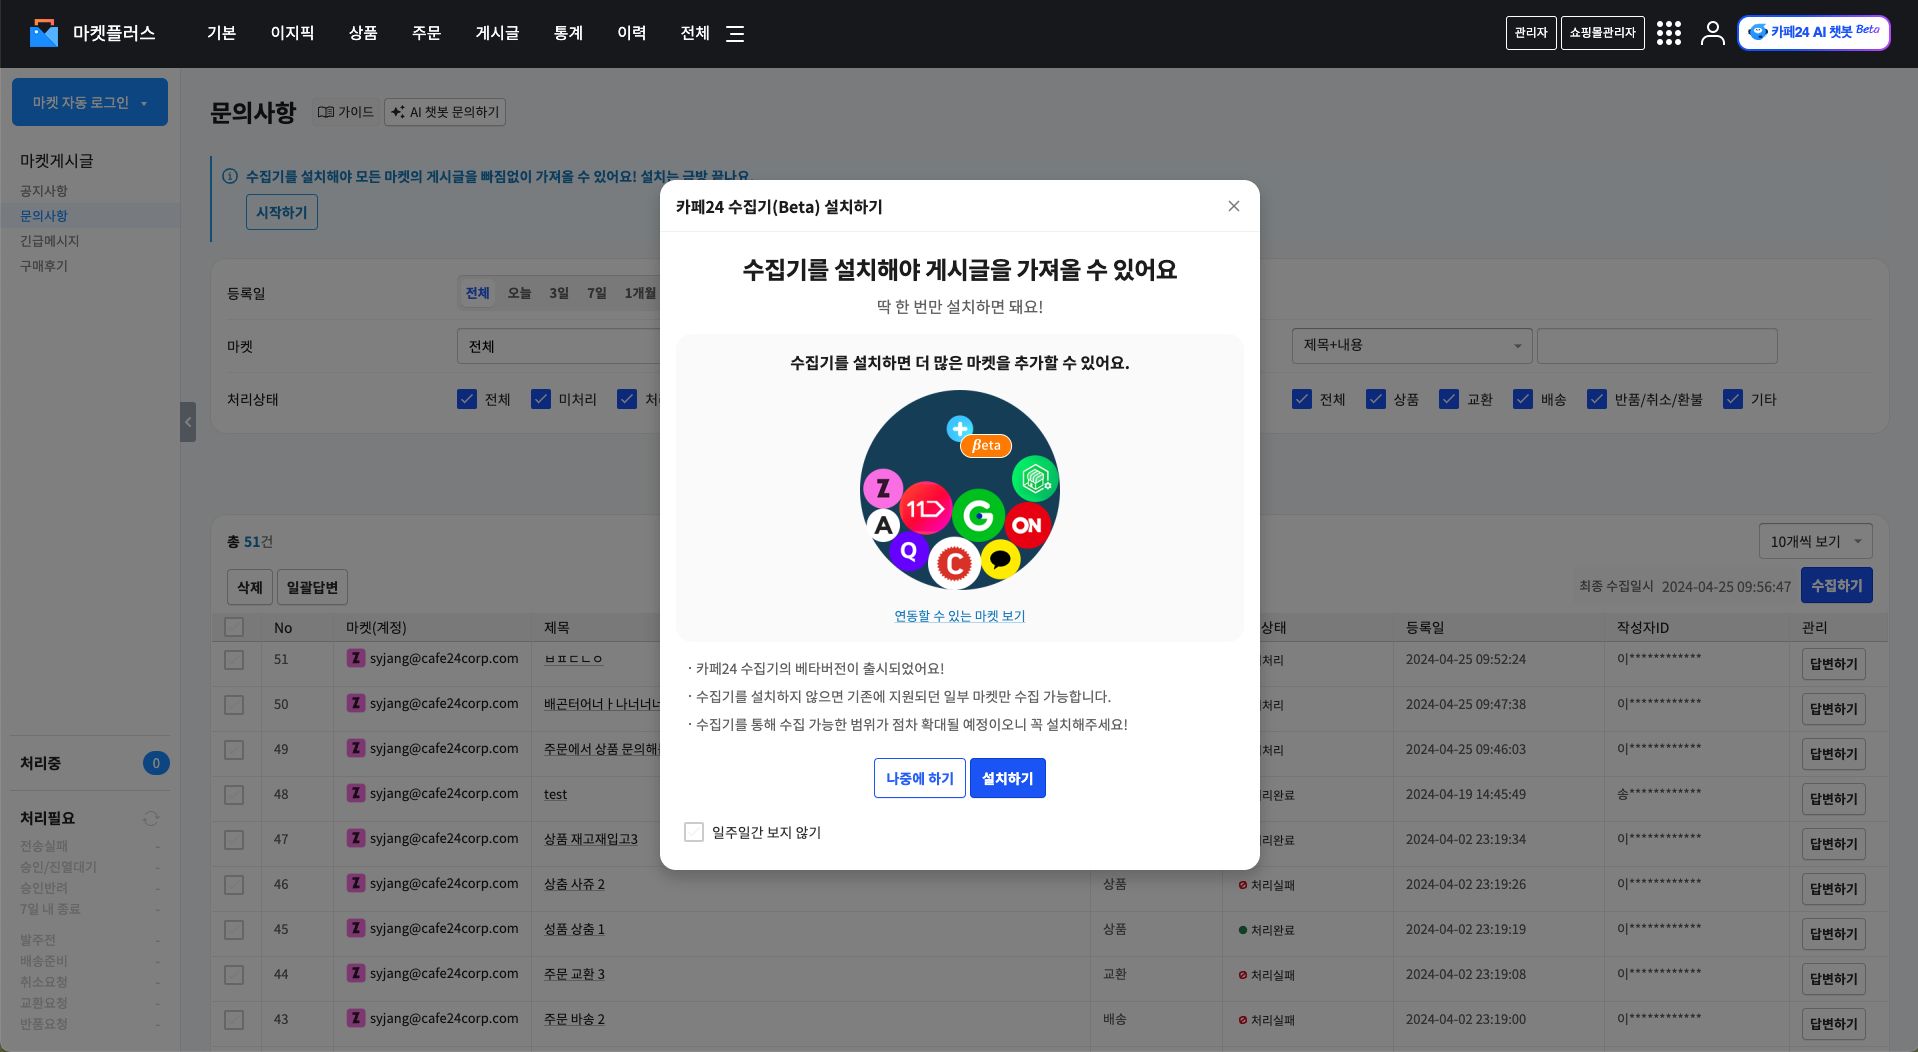This screenshot has height=1052, width=1918.
Task: Open the hamburger menu next to 전체
Action: pos(735,34)
